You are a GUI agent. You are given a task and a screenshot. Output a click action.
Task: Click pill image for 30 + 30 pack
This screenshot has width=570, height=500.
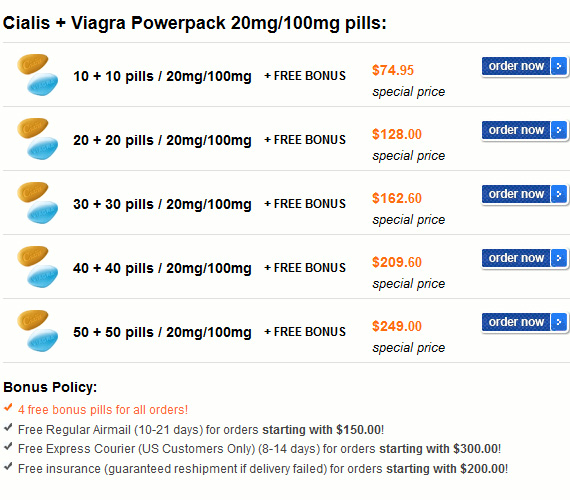(37, 203)
